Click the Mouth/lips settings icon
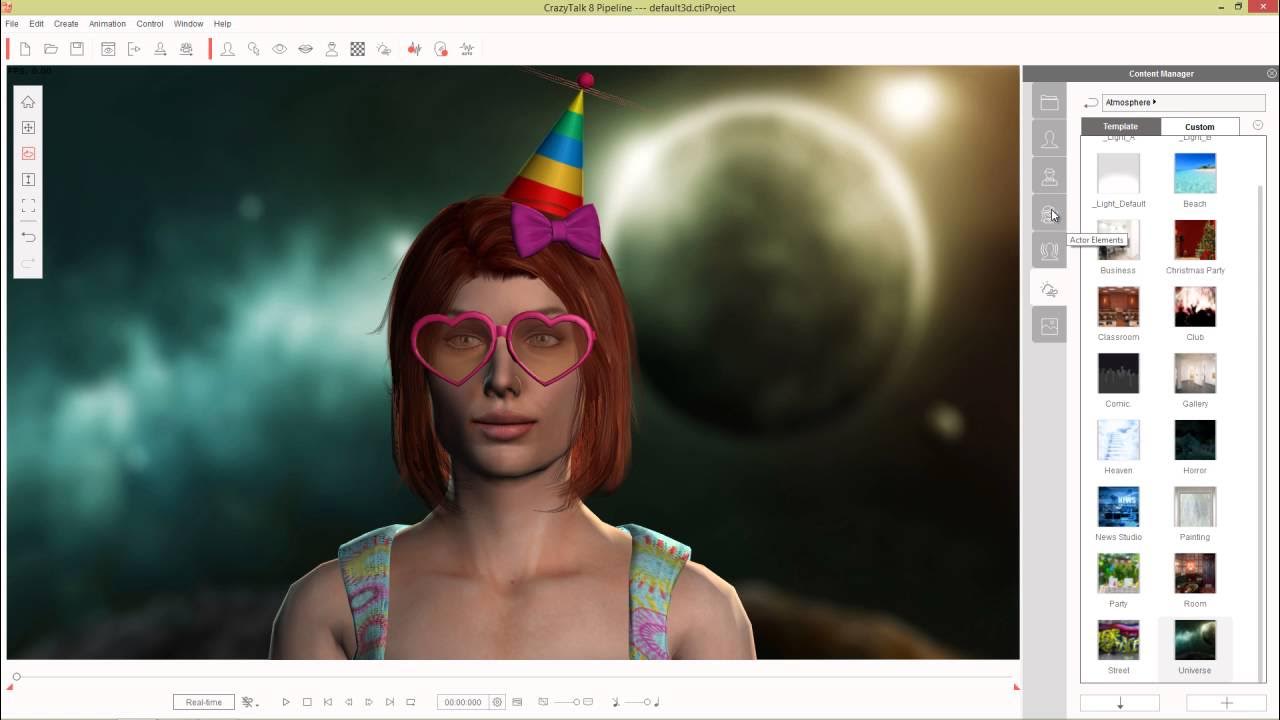This screenshot has width=1280, height=720. point(306,49)
